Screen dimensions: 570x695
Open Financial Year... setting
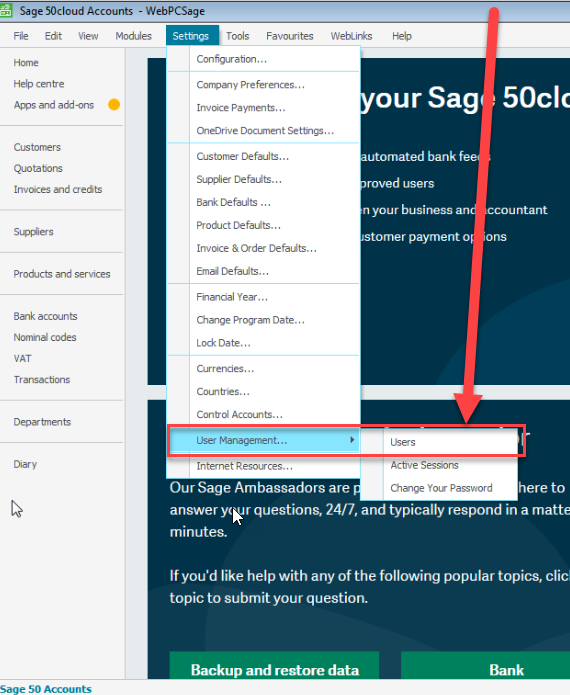coord(263,297)
